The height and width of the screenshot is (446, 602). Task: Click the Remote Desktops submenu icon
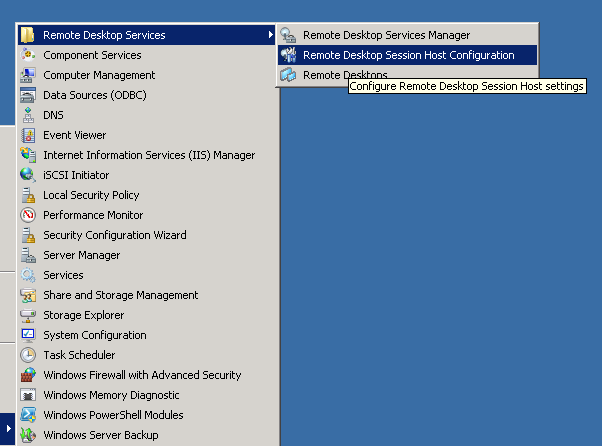pos(288,75)
